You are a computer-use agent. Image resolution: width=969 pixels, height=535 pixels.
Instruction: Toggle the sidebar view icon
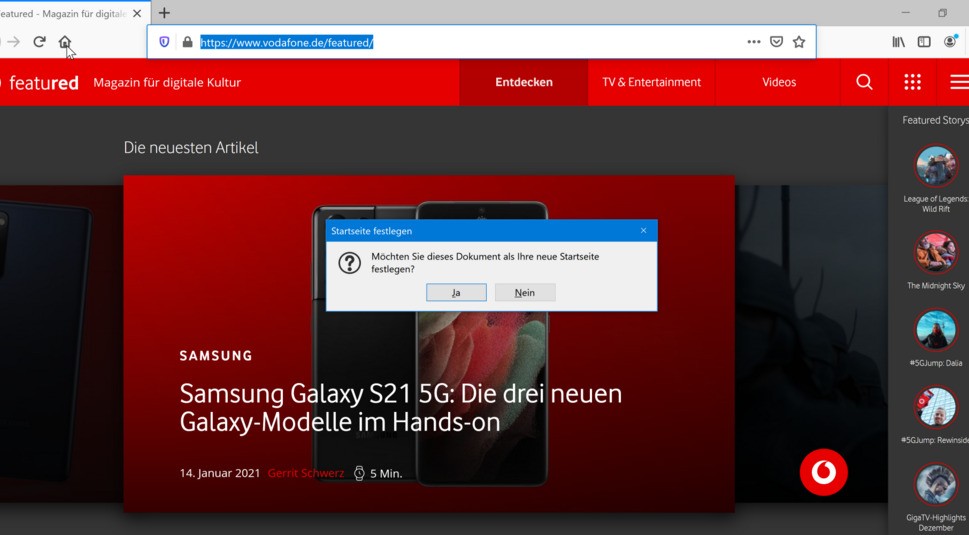click(924, 42)
